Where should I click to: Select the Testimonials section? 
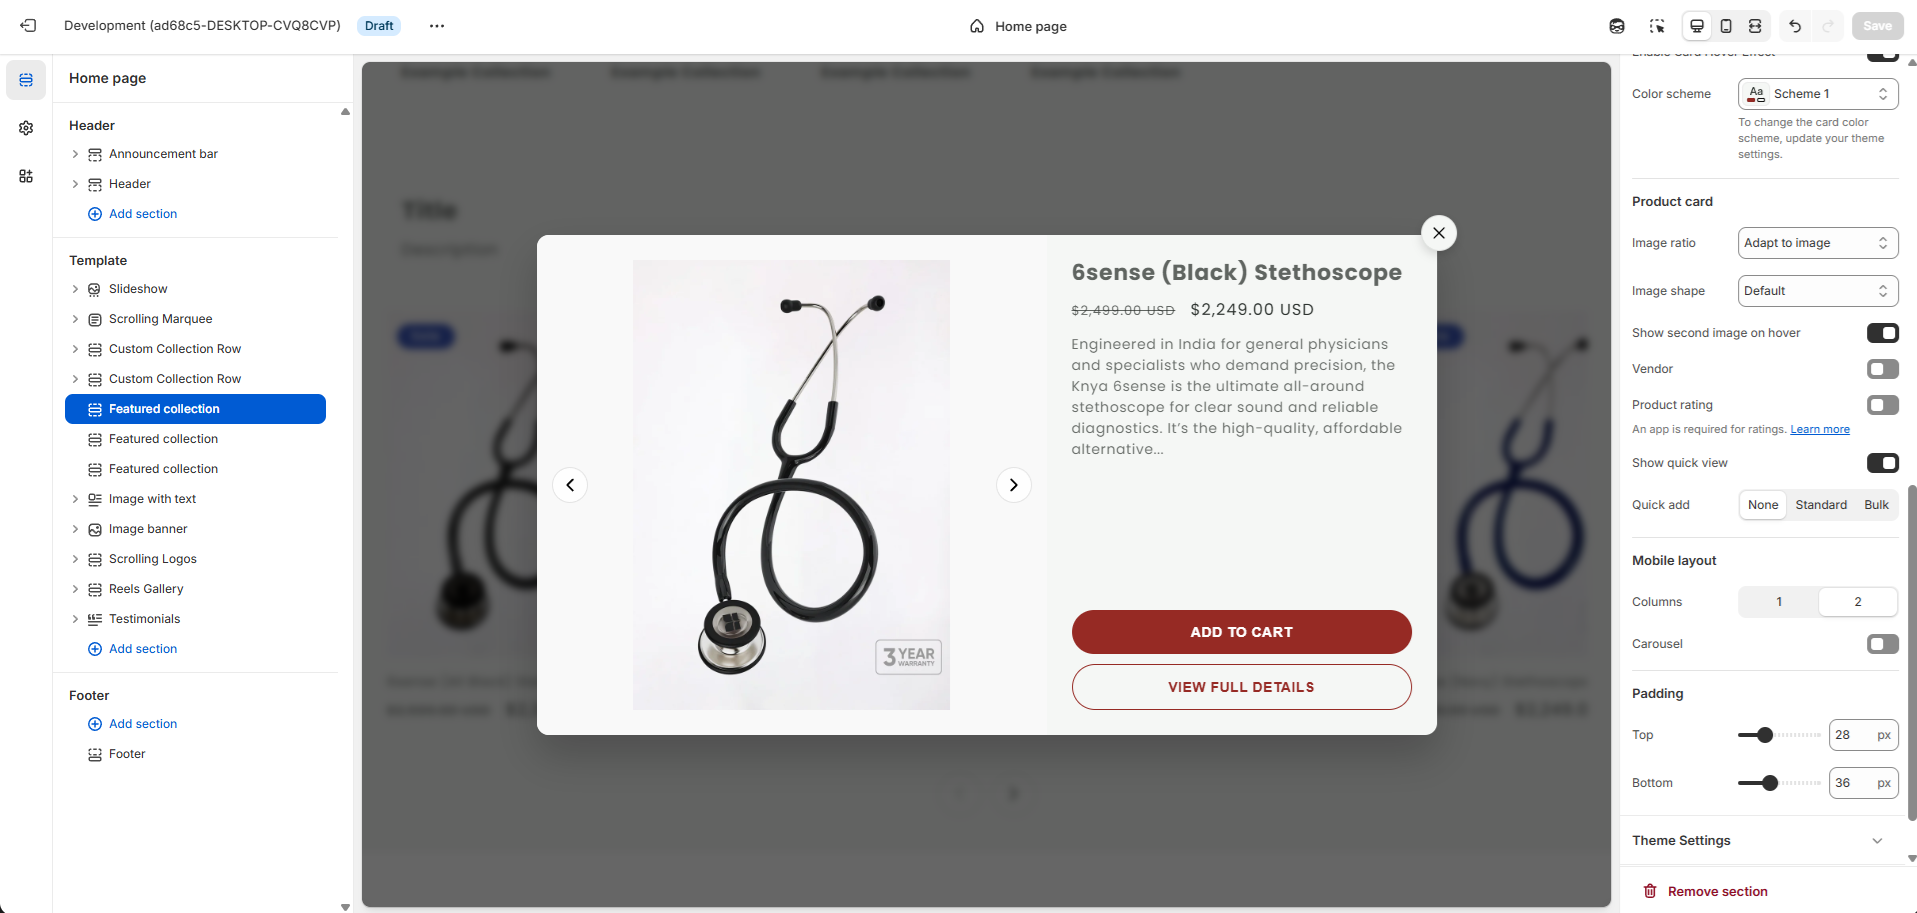144,619
